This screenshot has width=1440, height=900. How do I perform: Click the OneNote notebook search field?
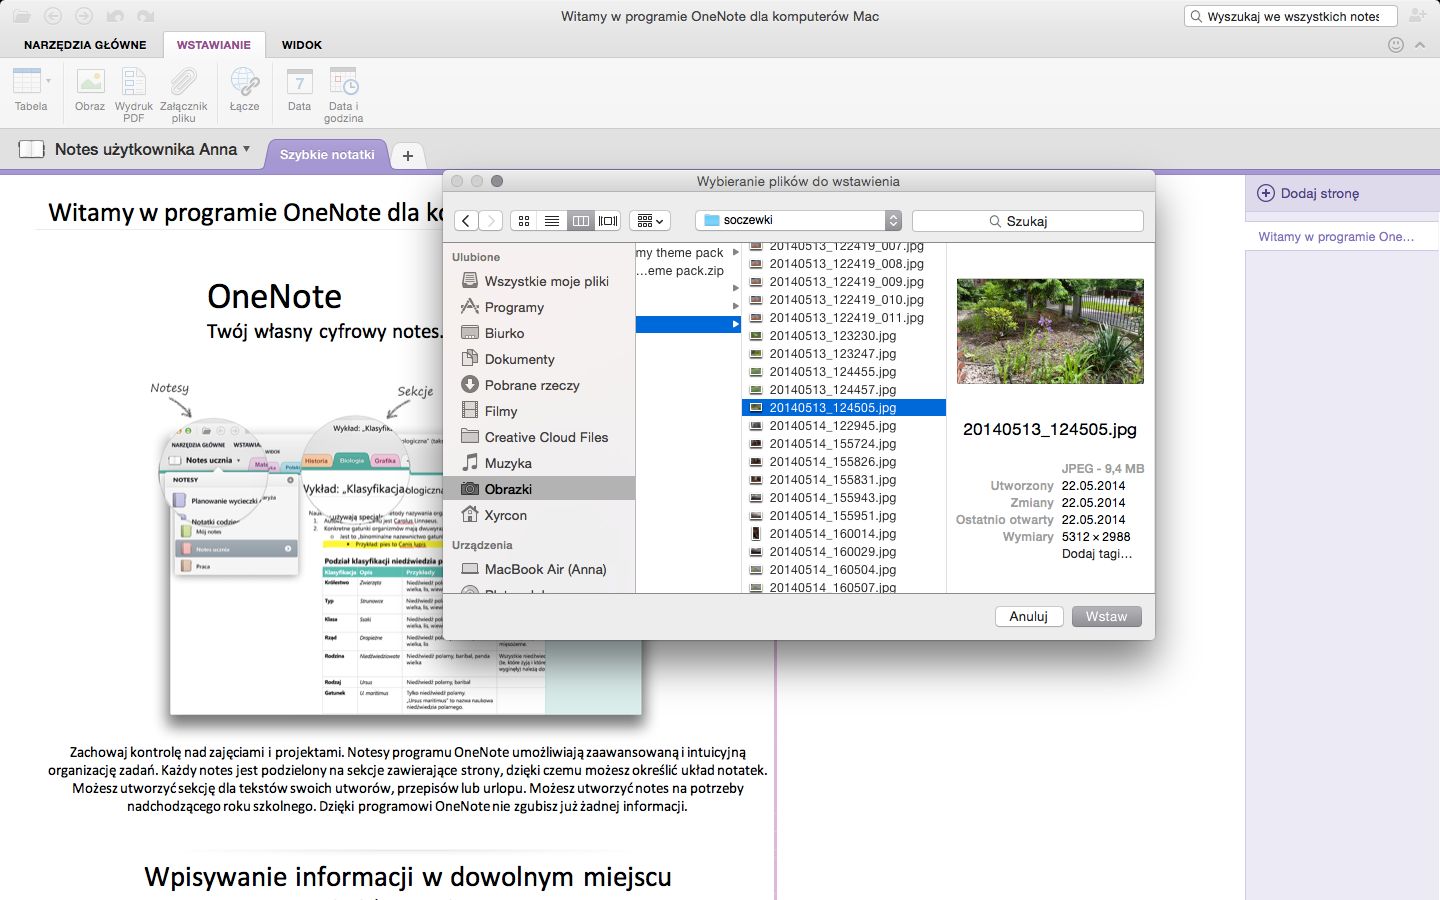1292,16
